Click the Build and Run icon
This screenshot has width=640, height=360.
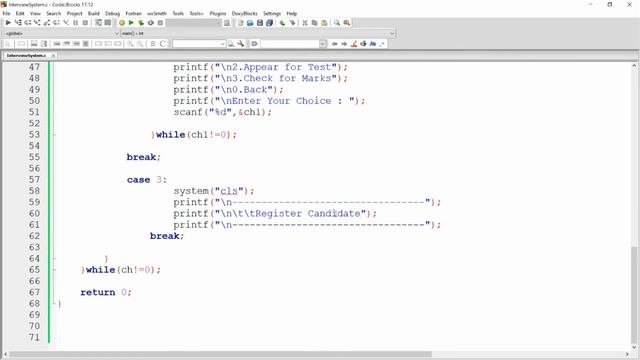[x=141, y=23]
